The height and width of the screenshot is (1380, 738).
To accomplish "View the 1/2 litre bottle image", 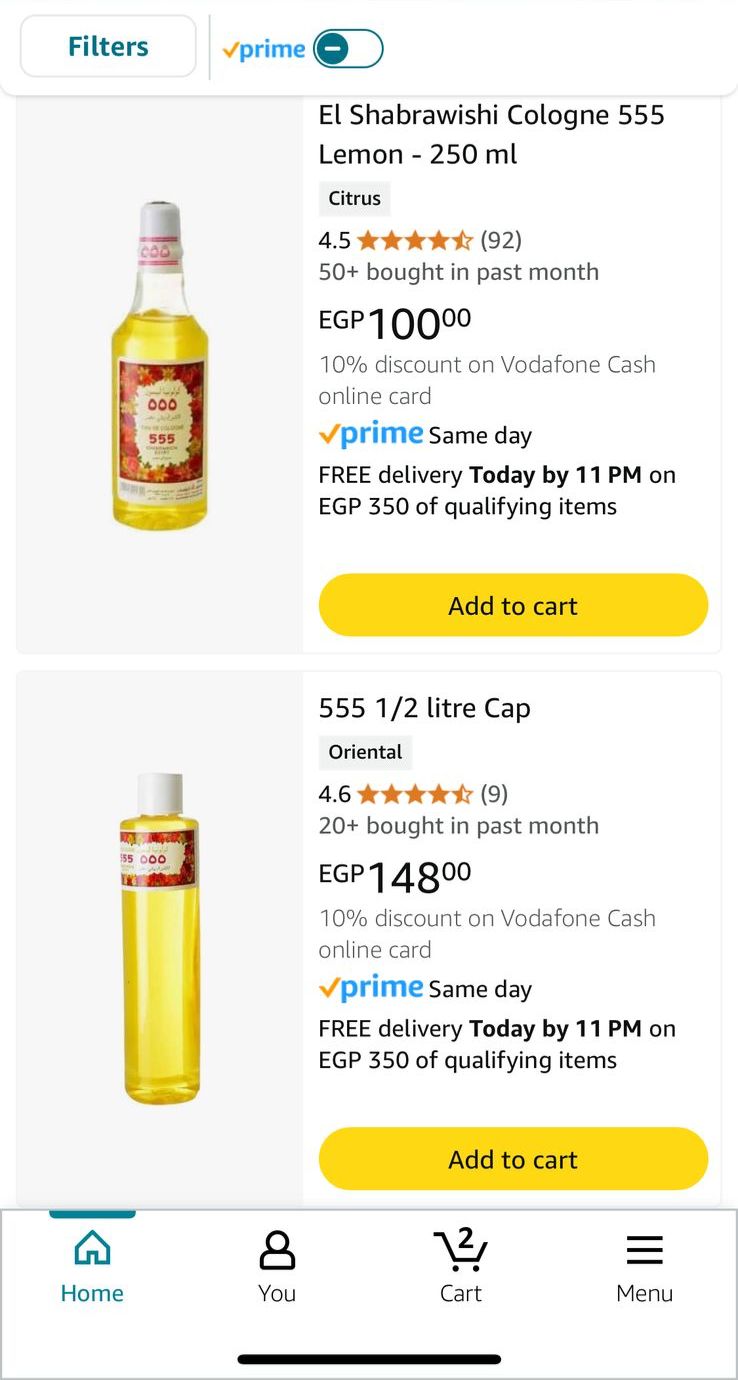I will tap(160, 937).
